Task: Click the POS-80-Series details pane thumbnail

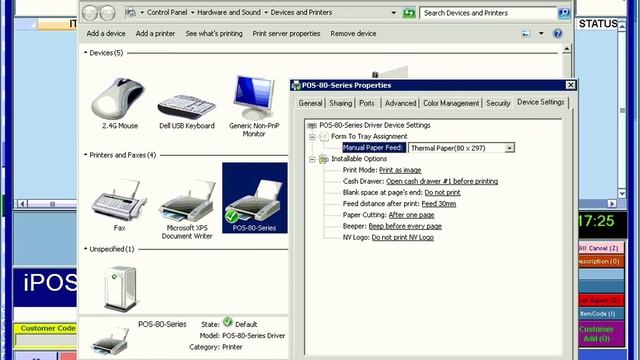Action: click(110, 341)
